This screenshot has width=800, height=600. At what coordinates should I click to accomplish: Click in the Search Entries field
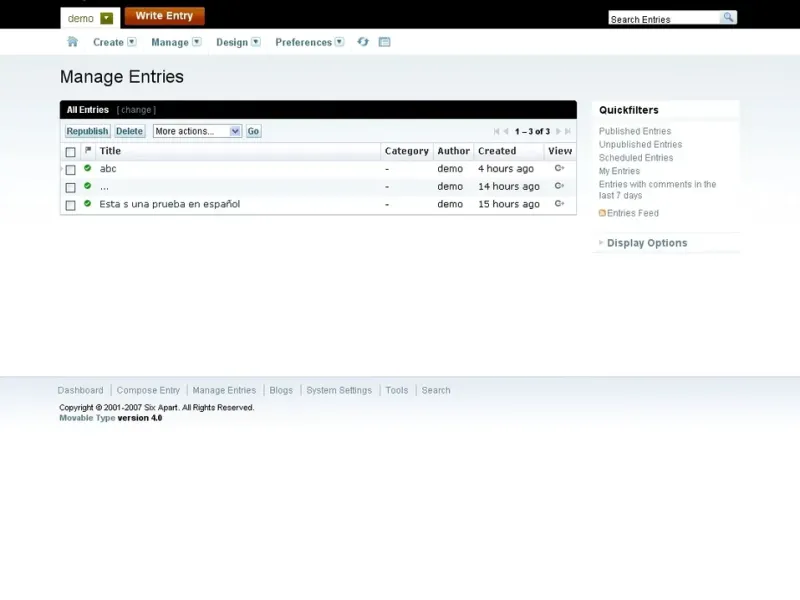664,19
